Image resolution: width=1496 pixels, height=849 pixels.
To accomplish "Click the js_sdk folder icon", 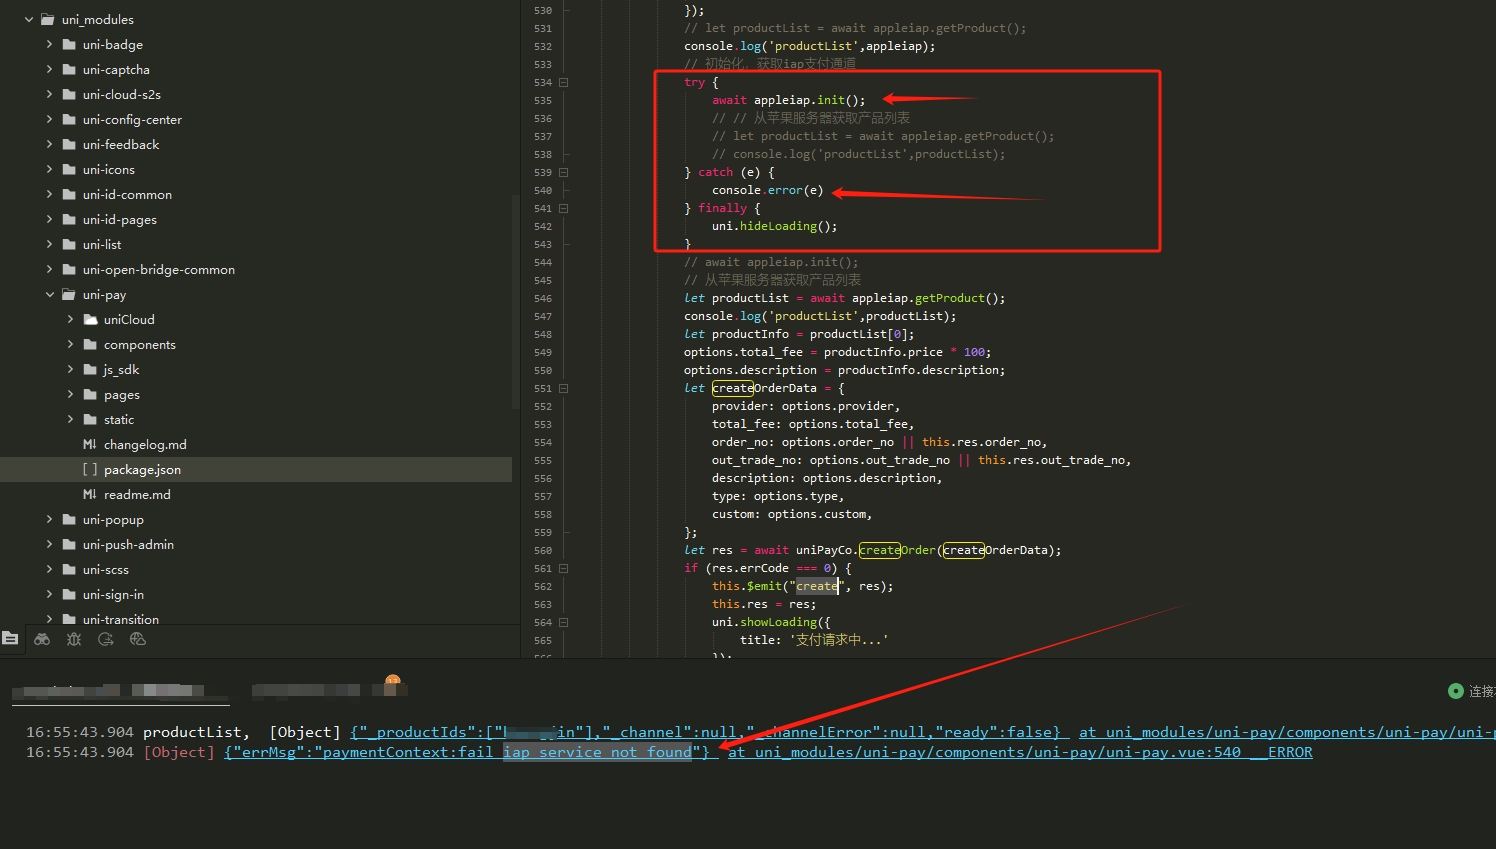I will tap(90, 369).
